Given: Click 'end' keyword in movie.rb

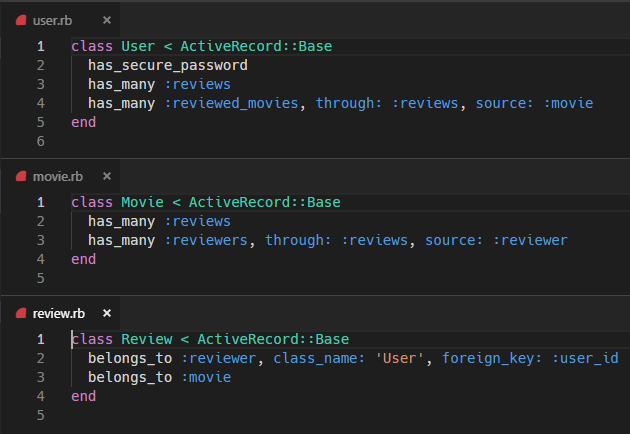Looking at the screenshot, I should click(x=84, y=259).
